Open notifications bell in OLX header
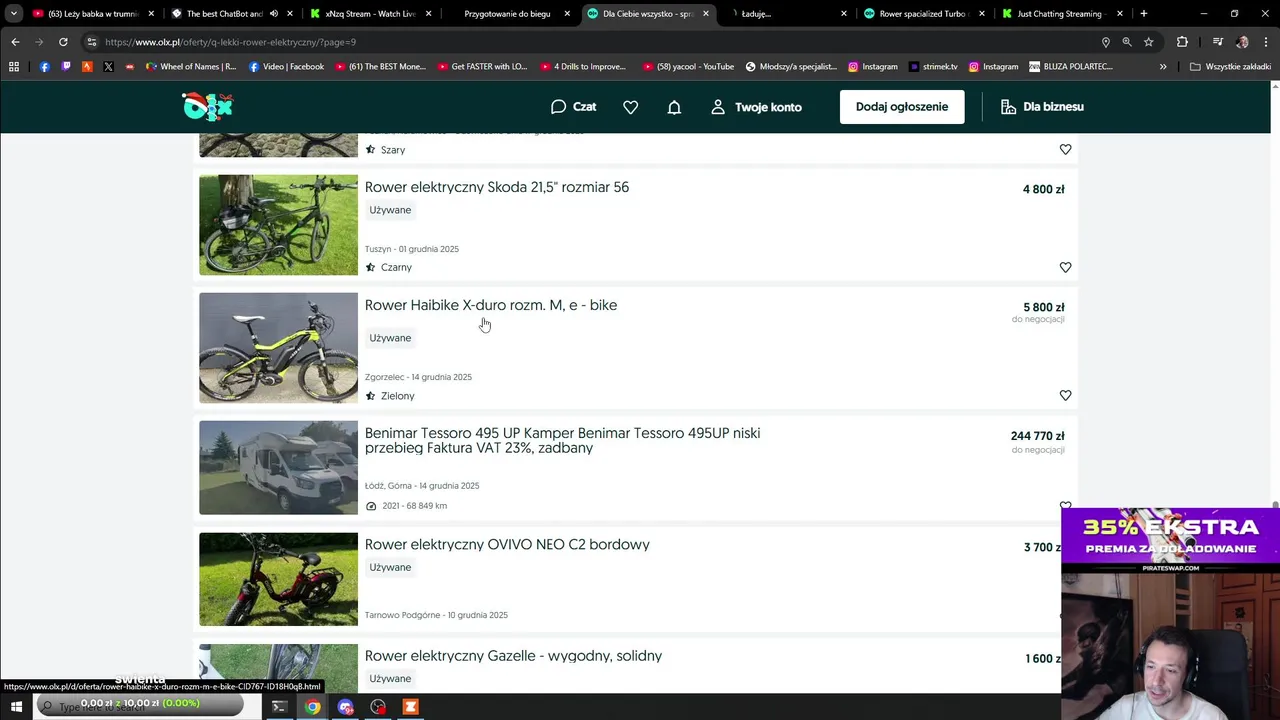This screenshot has height=720, width=1280. tap(674, 107)
